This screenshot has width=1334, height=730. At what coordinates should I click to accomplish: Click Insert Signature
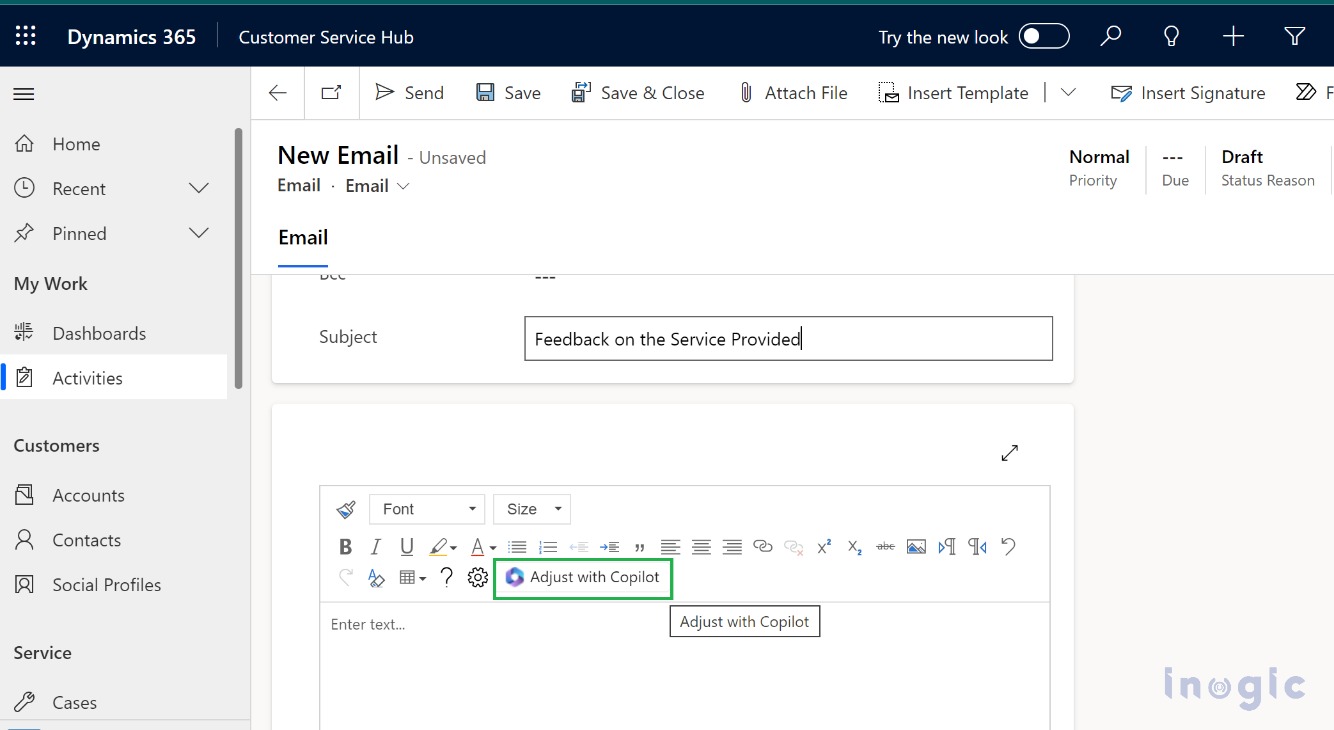point(1188,93)
